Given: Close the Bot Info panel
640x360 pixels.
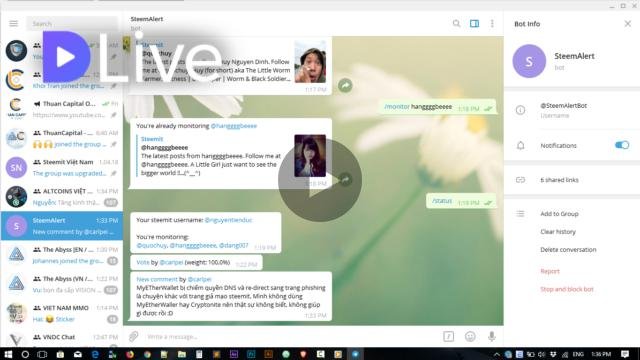Looking at the screenshot, I should coord(628,24).
